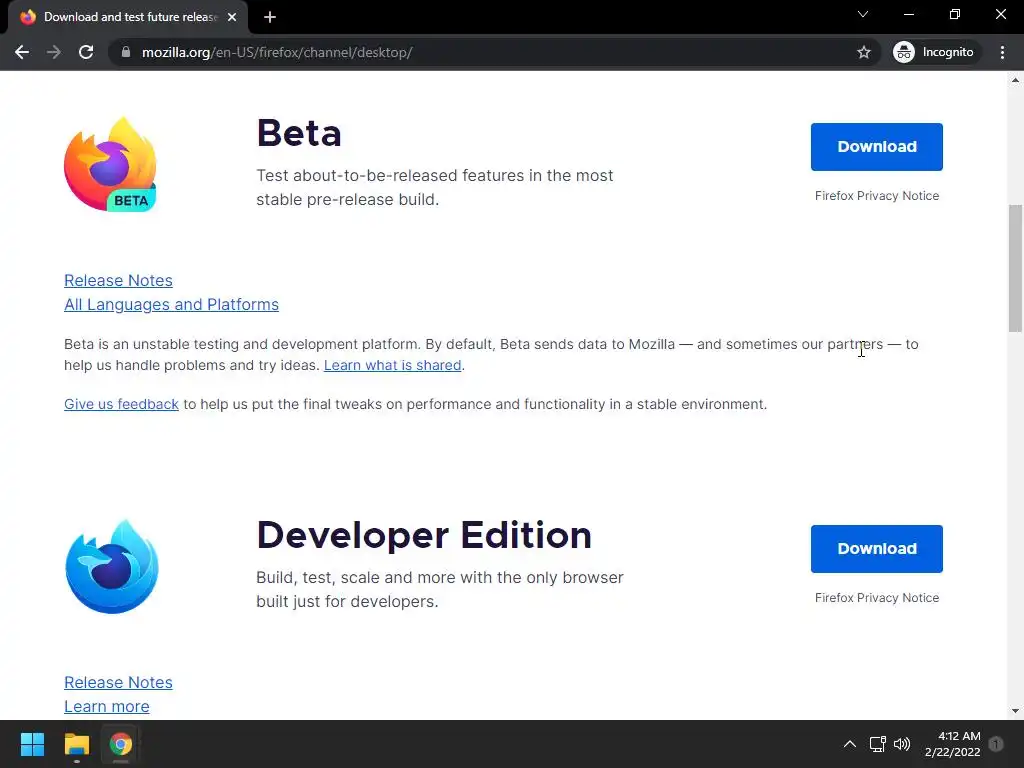Viewport: 1024px width, 768px height.
Task: Go back using the browser back arrow
Action: point(22,52)
